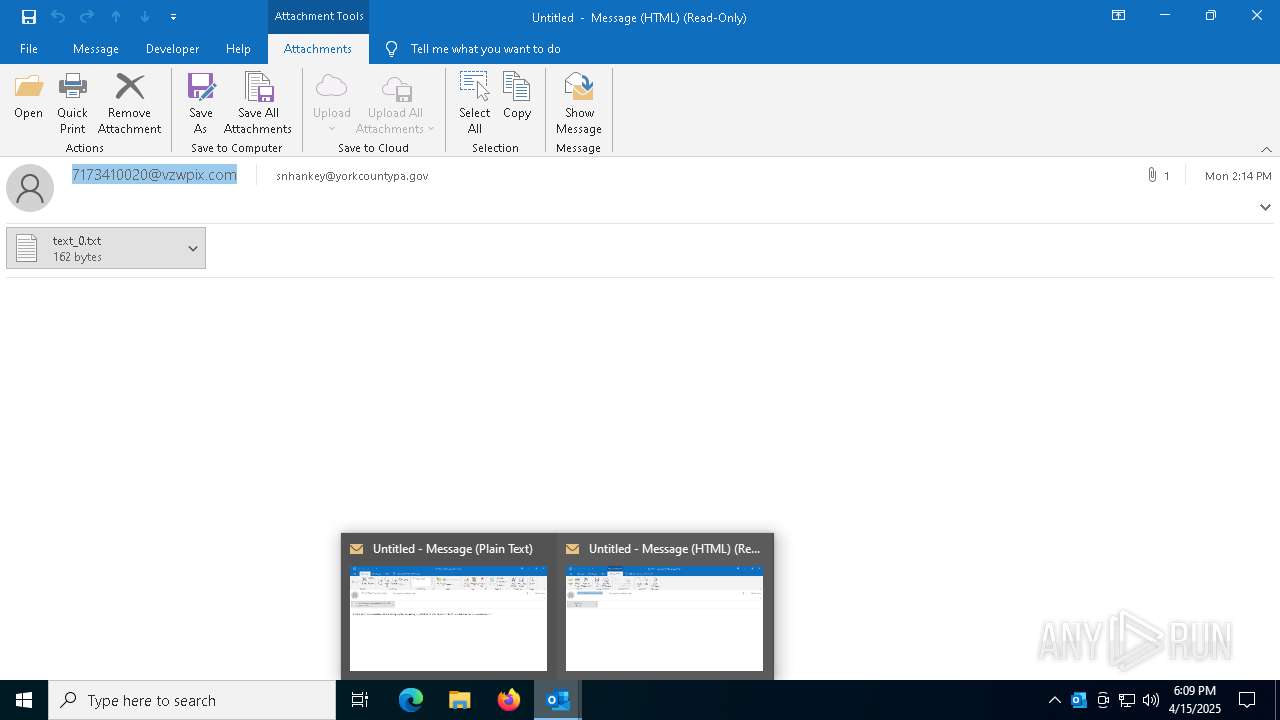The width and height of the screenshot is (1280, 720).
Task: Select the text_0.txt attachment
Action: pyautogui.click(x=94, y=248)
